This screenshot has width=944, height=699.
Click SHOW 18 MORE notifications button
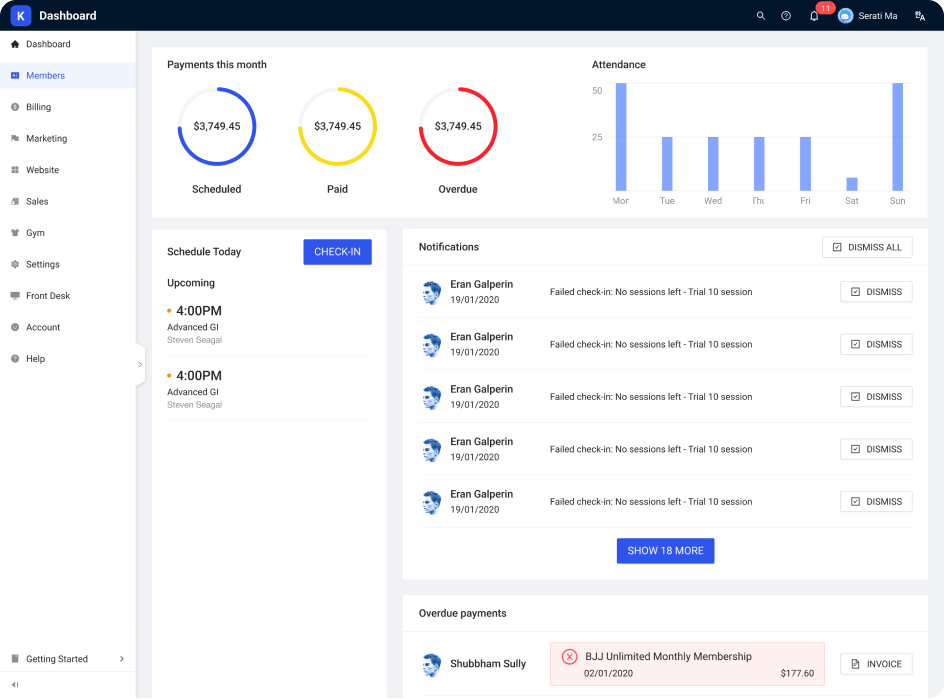tap(665, 551)
